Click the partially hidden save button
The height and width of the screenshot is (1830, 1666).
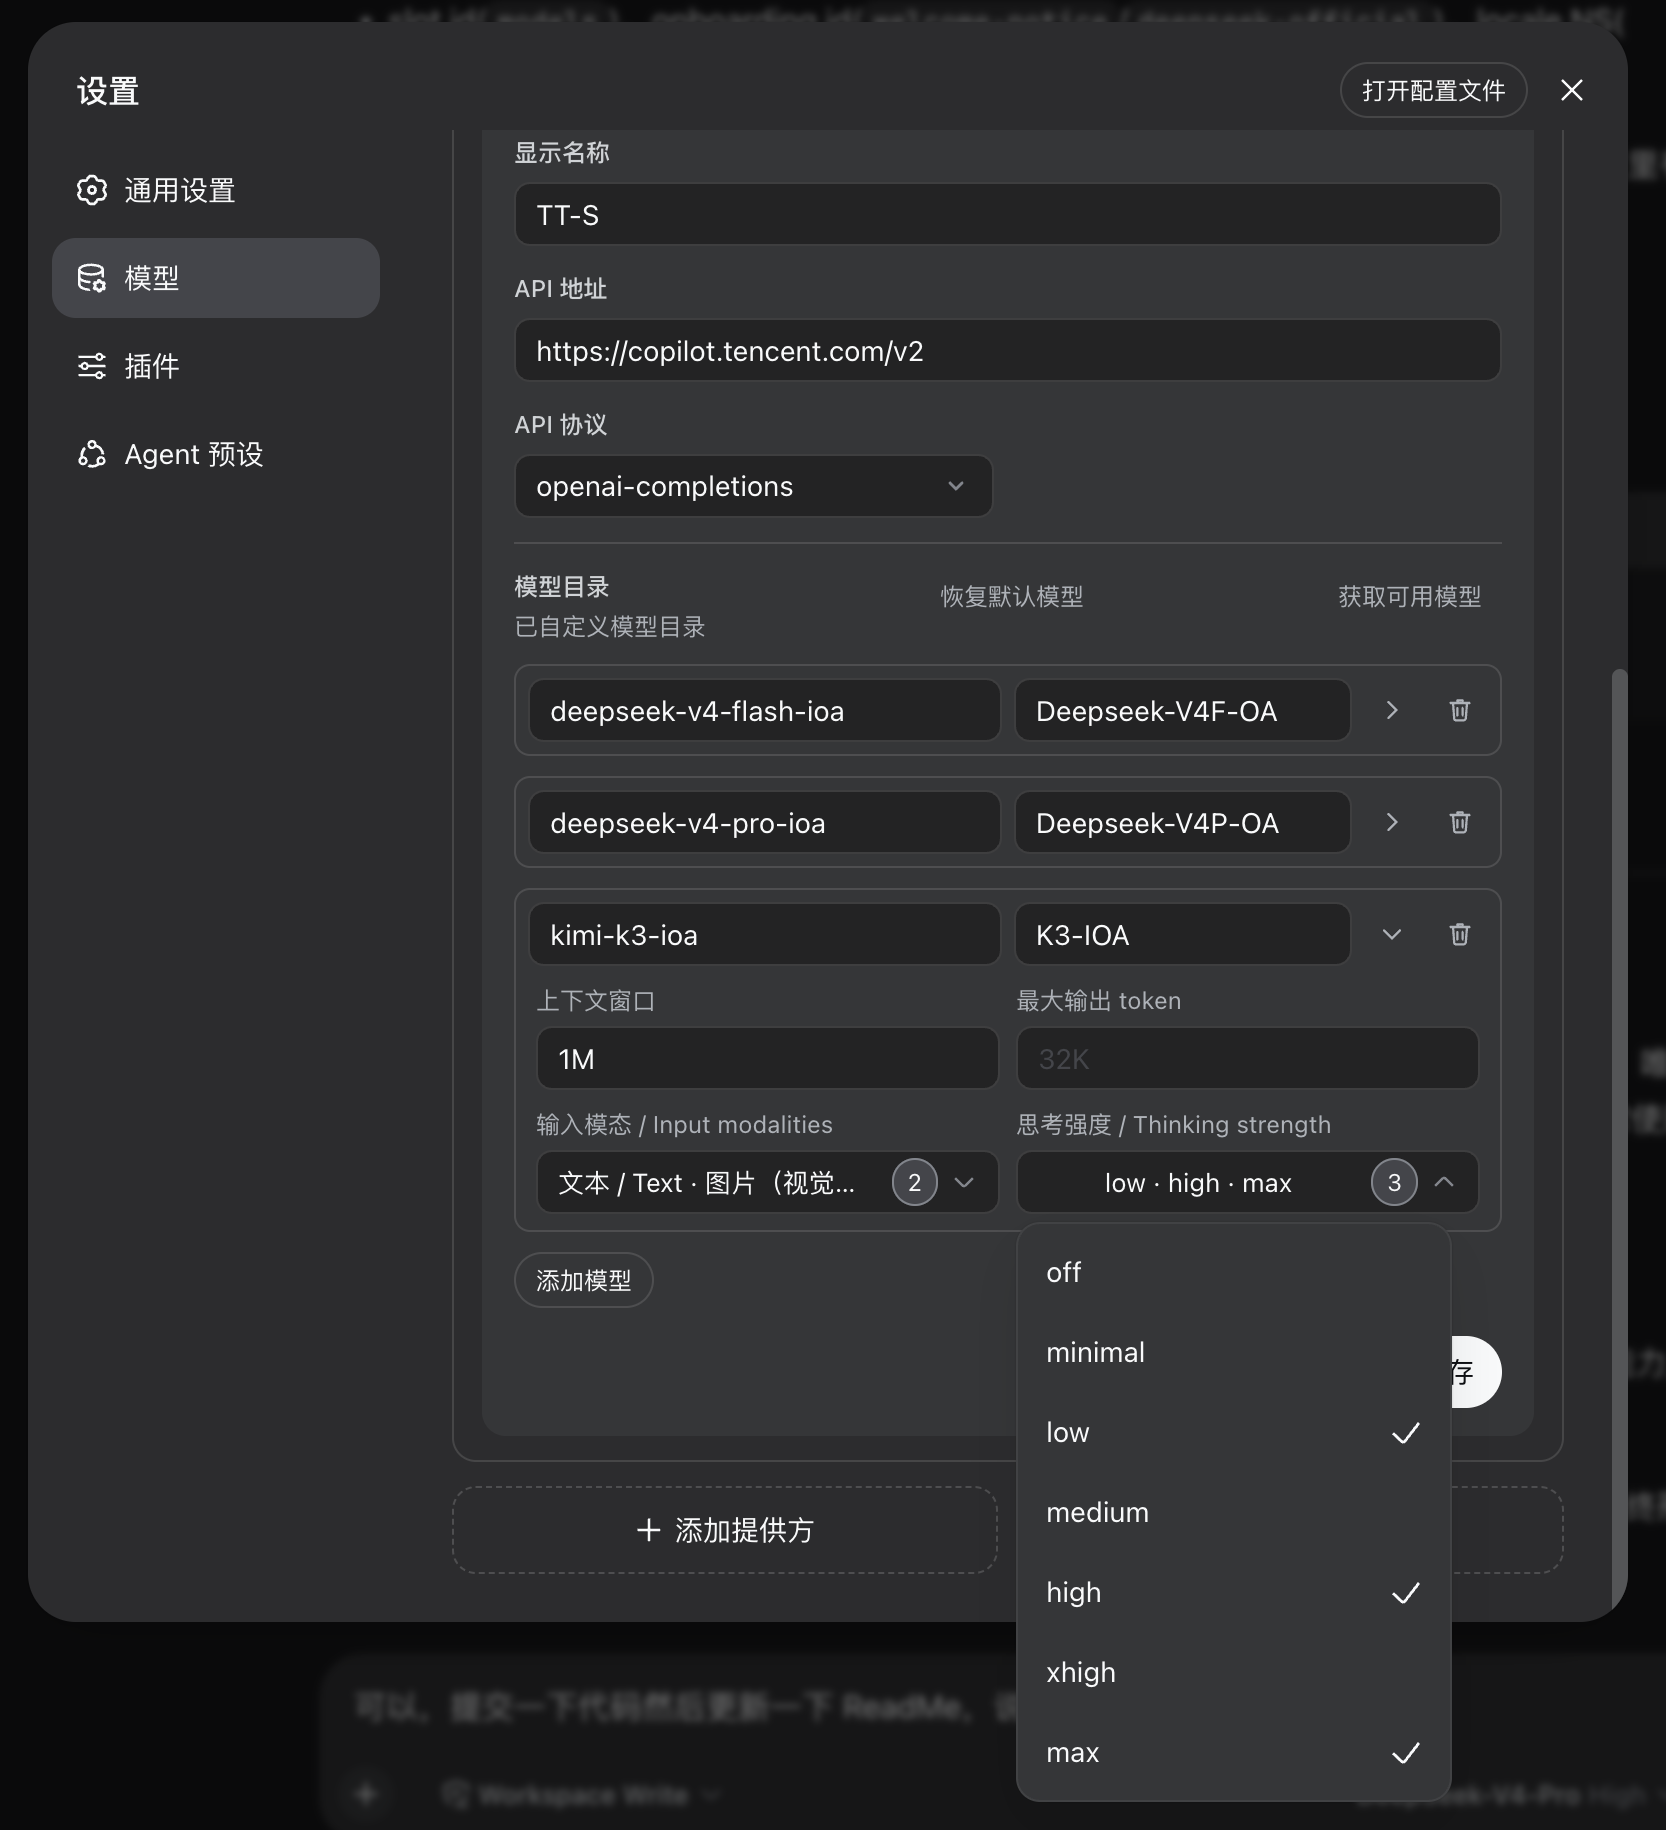[x=1476, y=1372]
